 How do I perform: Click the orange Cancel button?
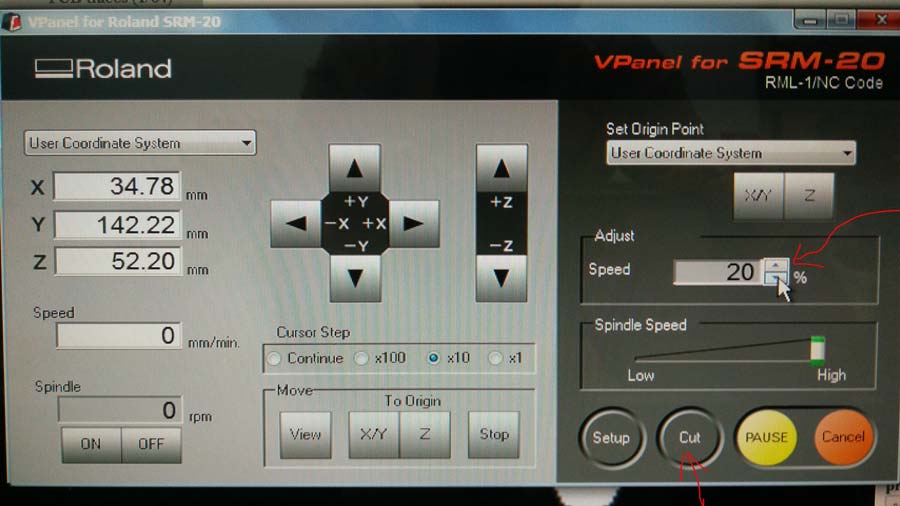[843, 437]
